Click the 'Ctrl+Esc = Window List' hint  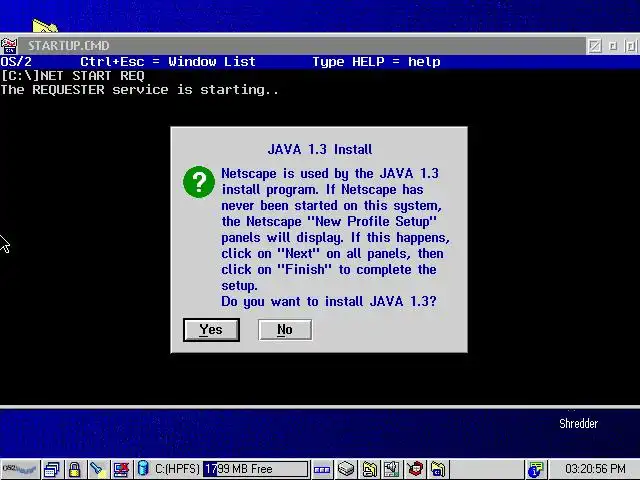tap(168, 62)
